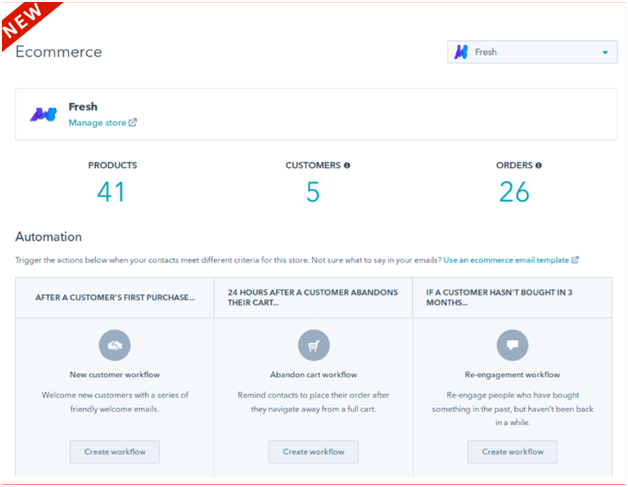This screenshot has width=628, height=487.
Task: Click the 24 HOURS AFTER A CUSTOMER ABANDONS header
Action: tap(313, 298)
